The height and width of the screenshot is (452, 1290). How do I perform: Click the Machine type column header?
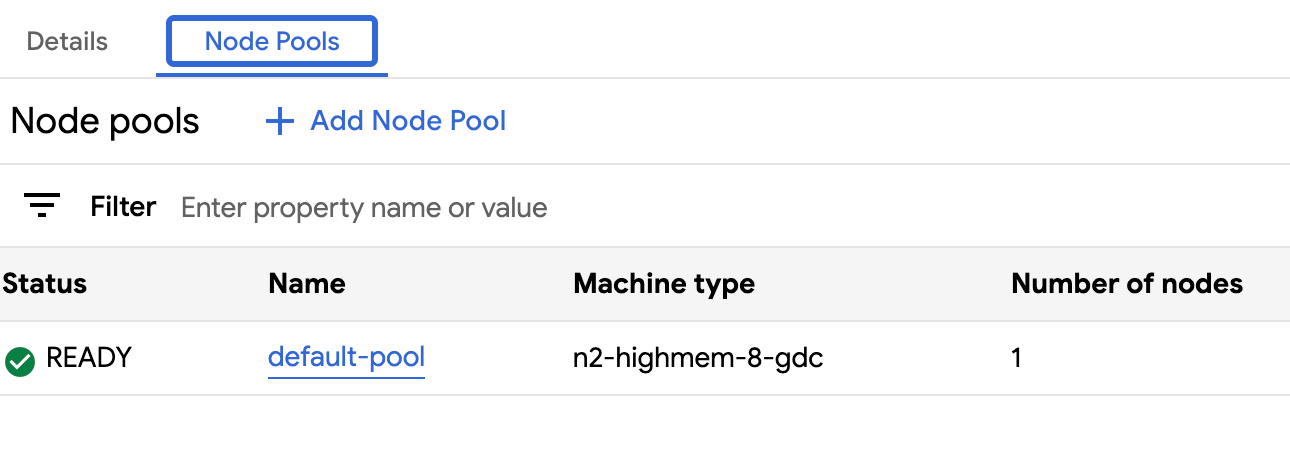(664, 284)
